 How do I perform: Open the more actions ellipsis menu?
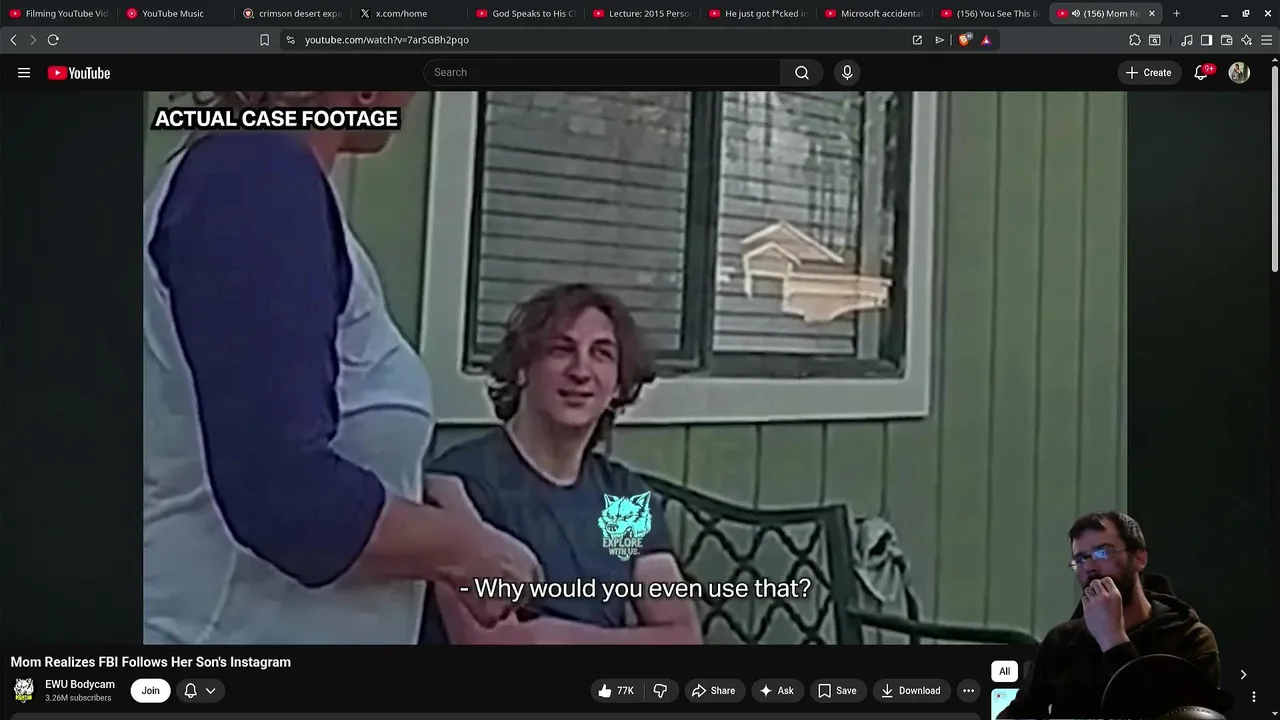click(968, 690)
